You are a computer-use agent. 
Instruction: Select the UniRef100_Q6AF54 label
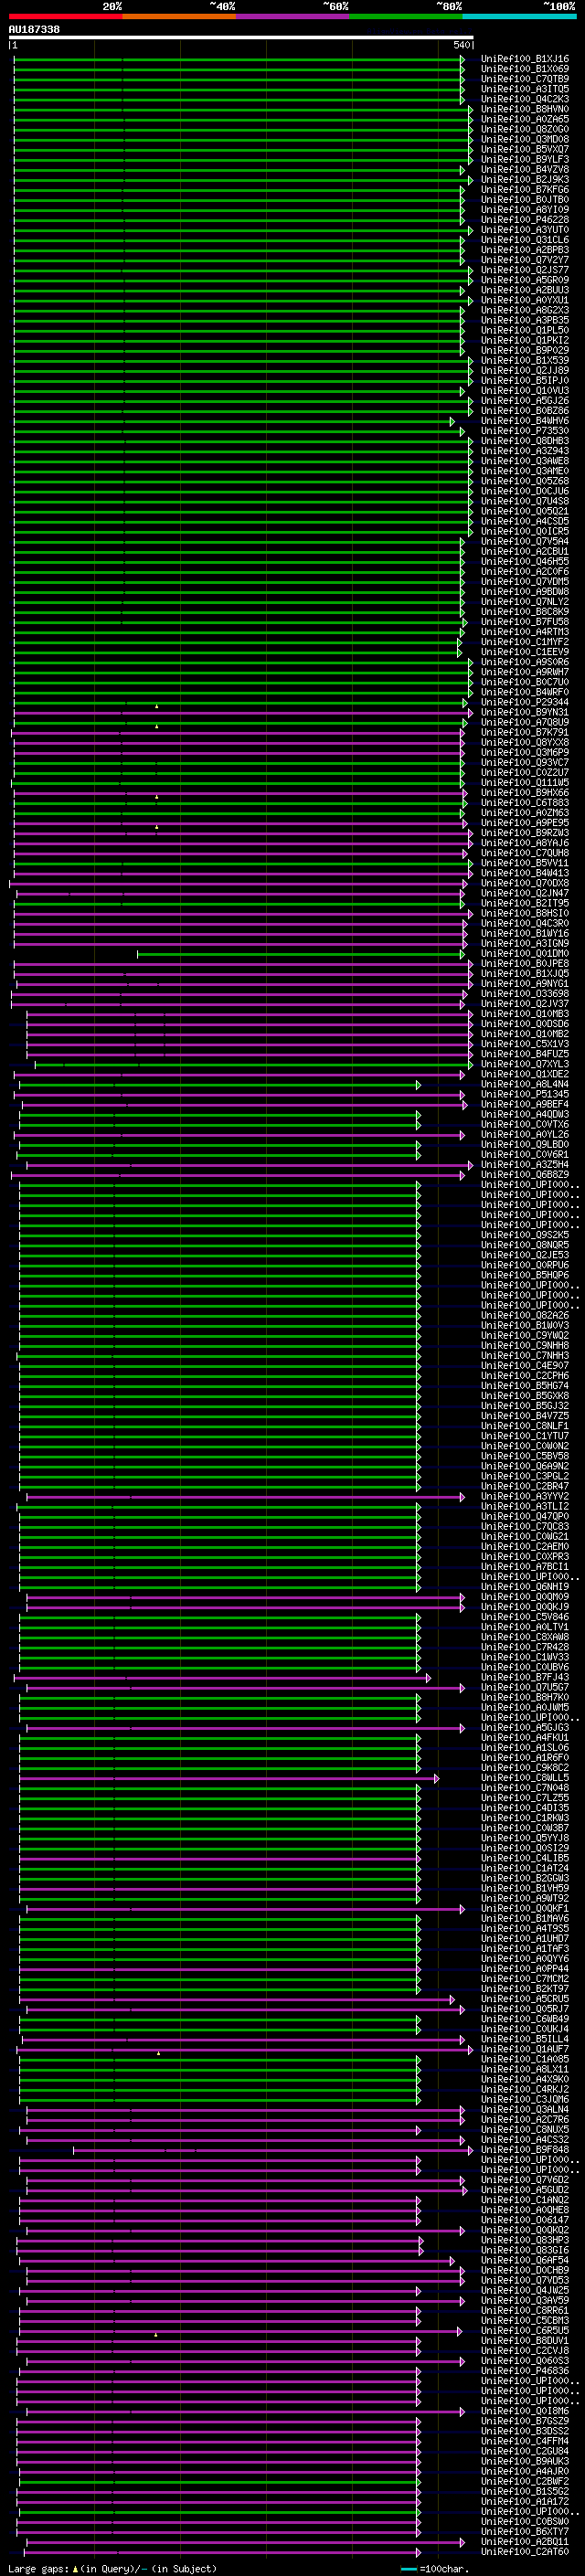(525, 2261)
